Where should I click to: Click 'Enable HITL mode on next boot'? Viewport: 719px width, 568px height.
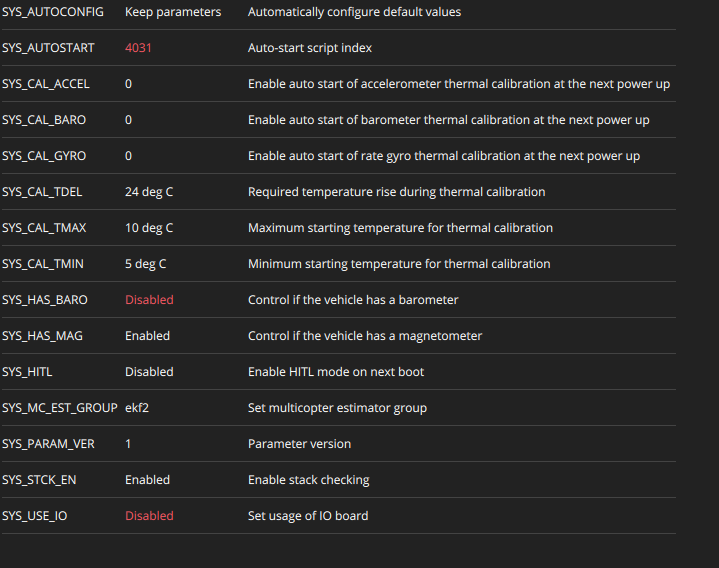336,372
